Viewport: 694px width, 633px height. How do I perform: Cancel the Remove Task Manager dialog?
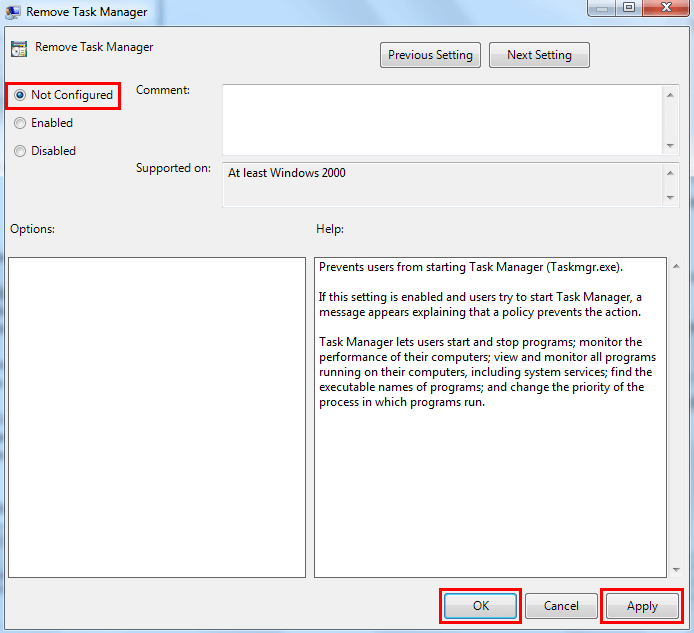point(561,606)
